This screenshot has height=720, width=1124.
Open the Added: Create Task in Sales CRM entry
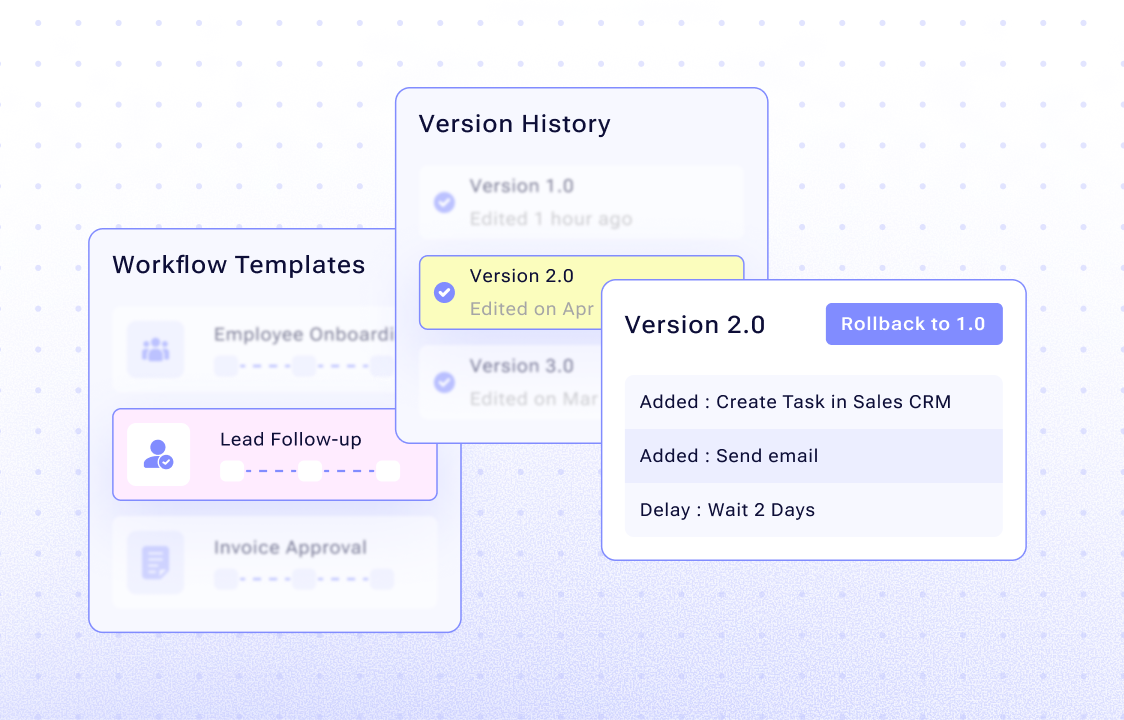pos(813,402)
